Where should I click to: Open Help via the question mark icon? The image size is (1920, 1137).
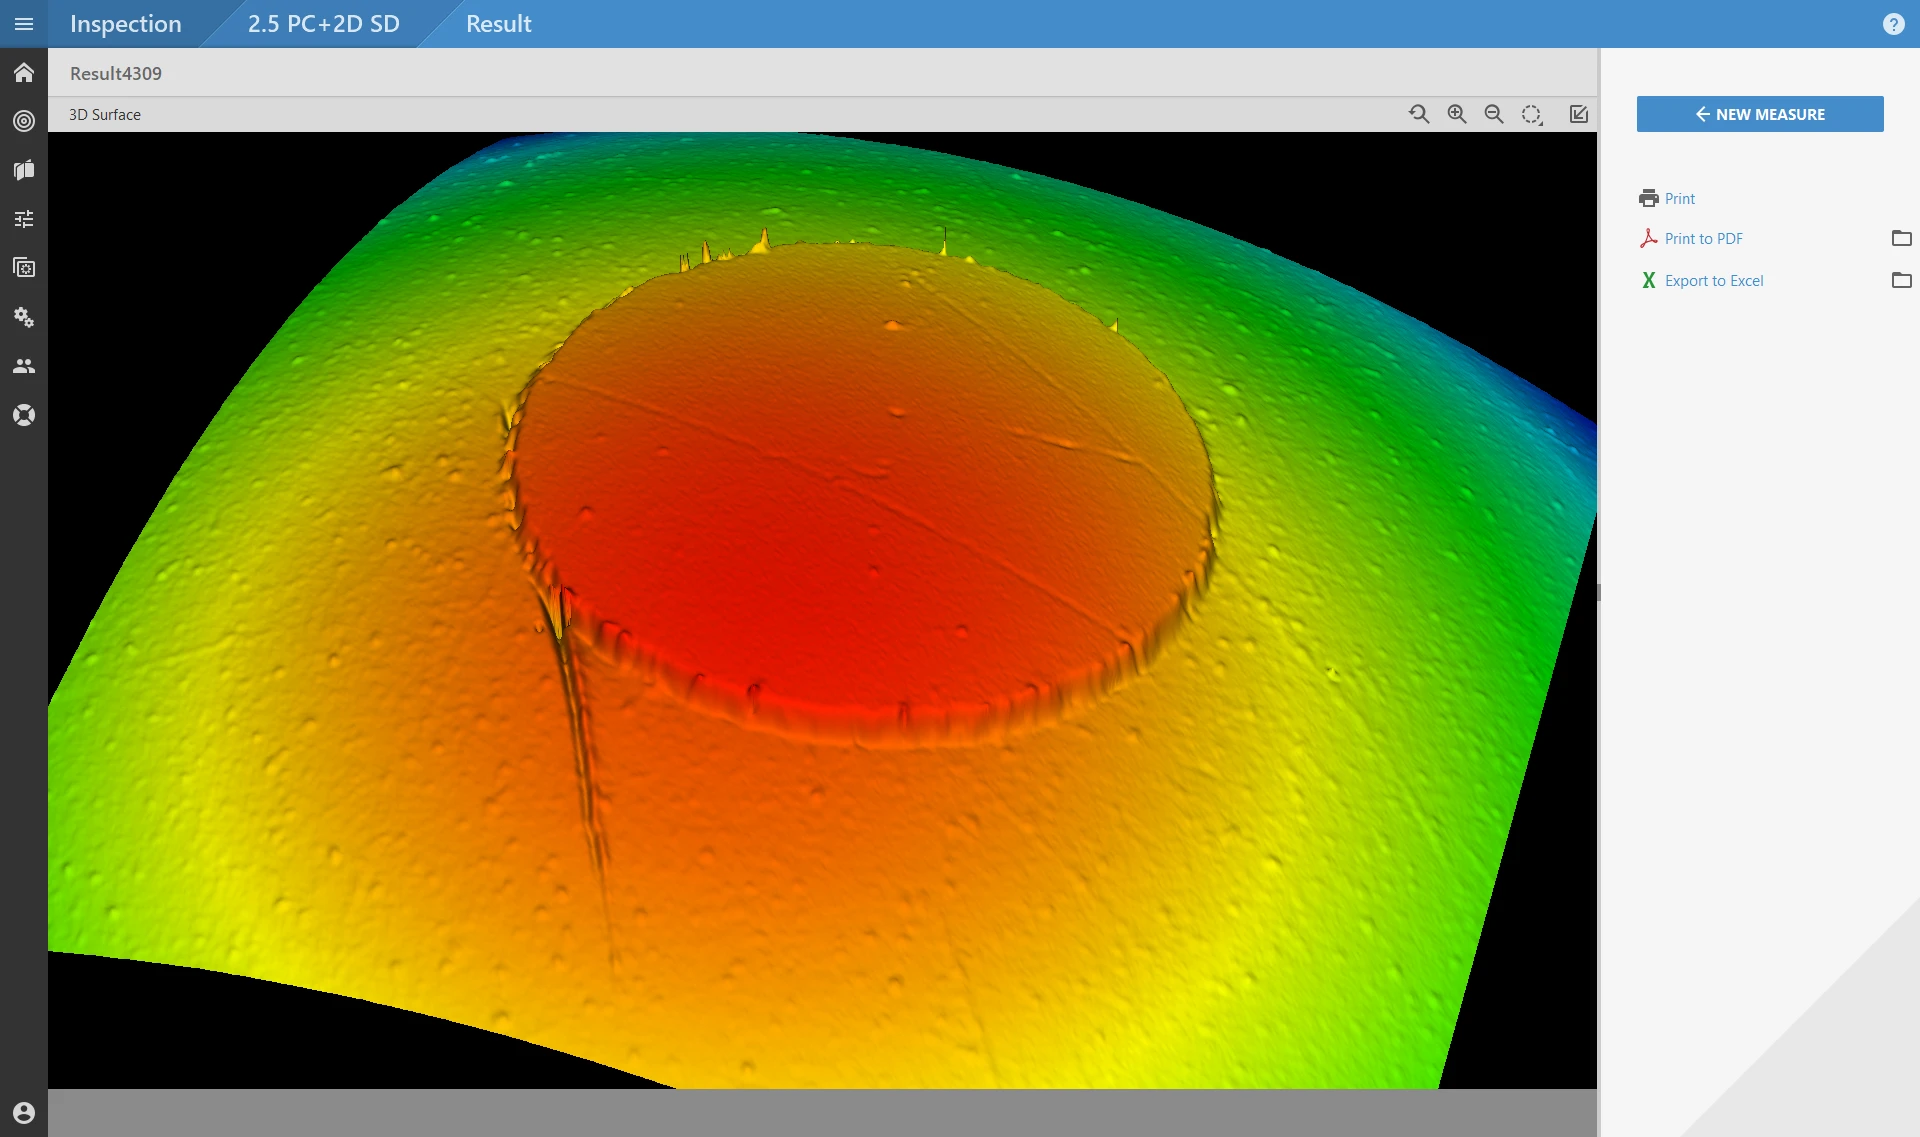click(x=1895, y=23)
